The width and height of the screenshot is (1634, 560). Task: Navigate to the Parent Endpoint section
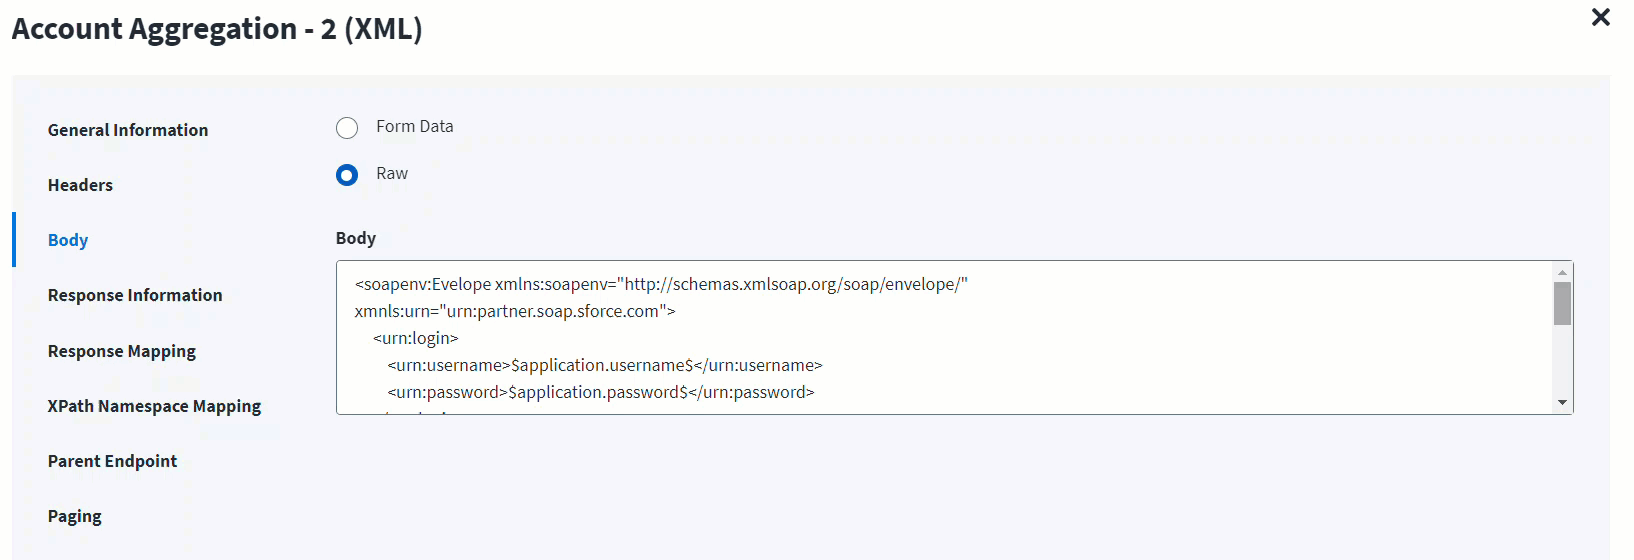(x=112, y=461)
